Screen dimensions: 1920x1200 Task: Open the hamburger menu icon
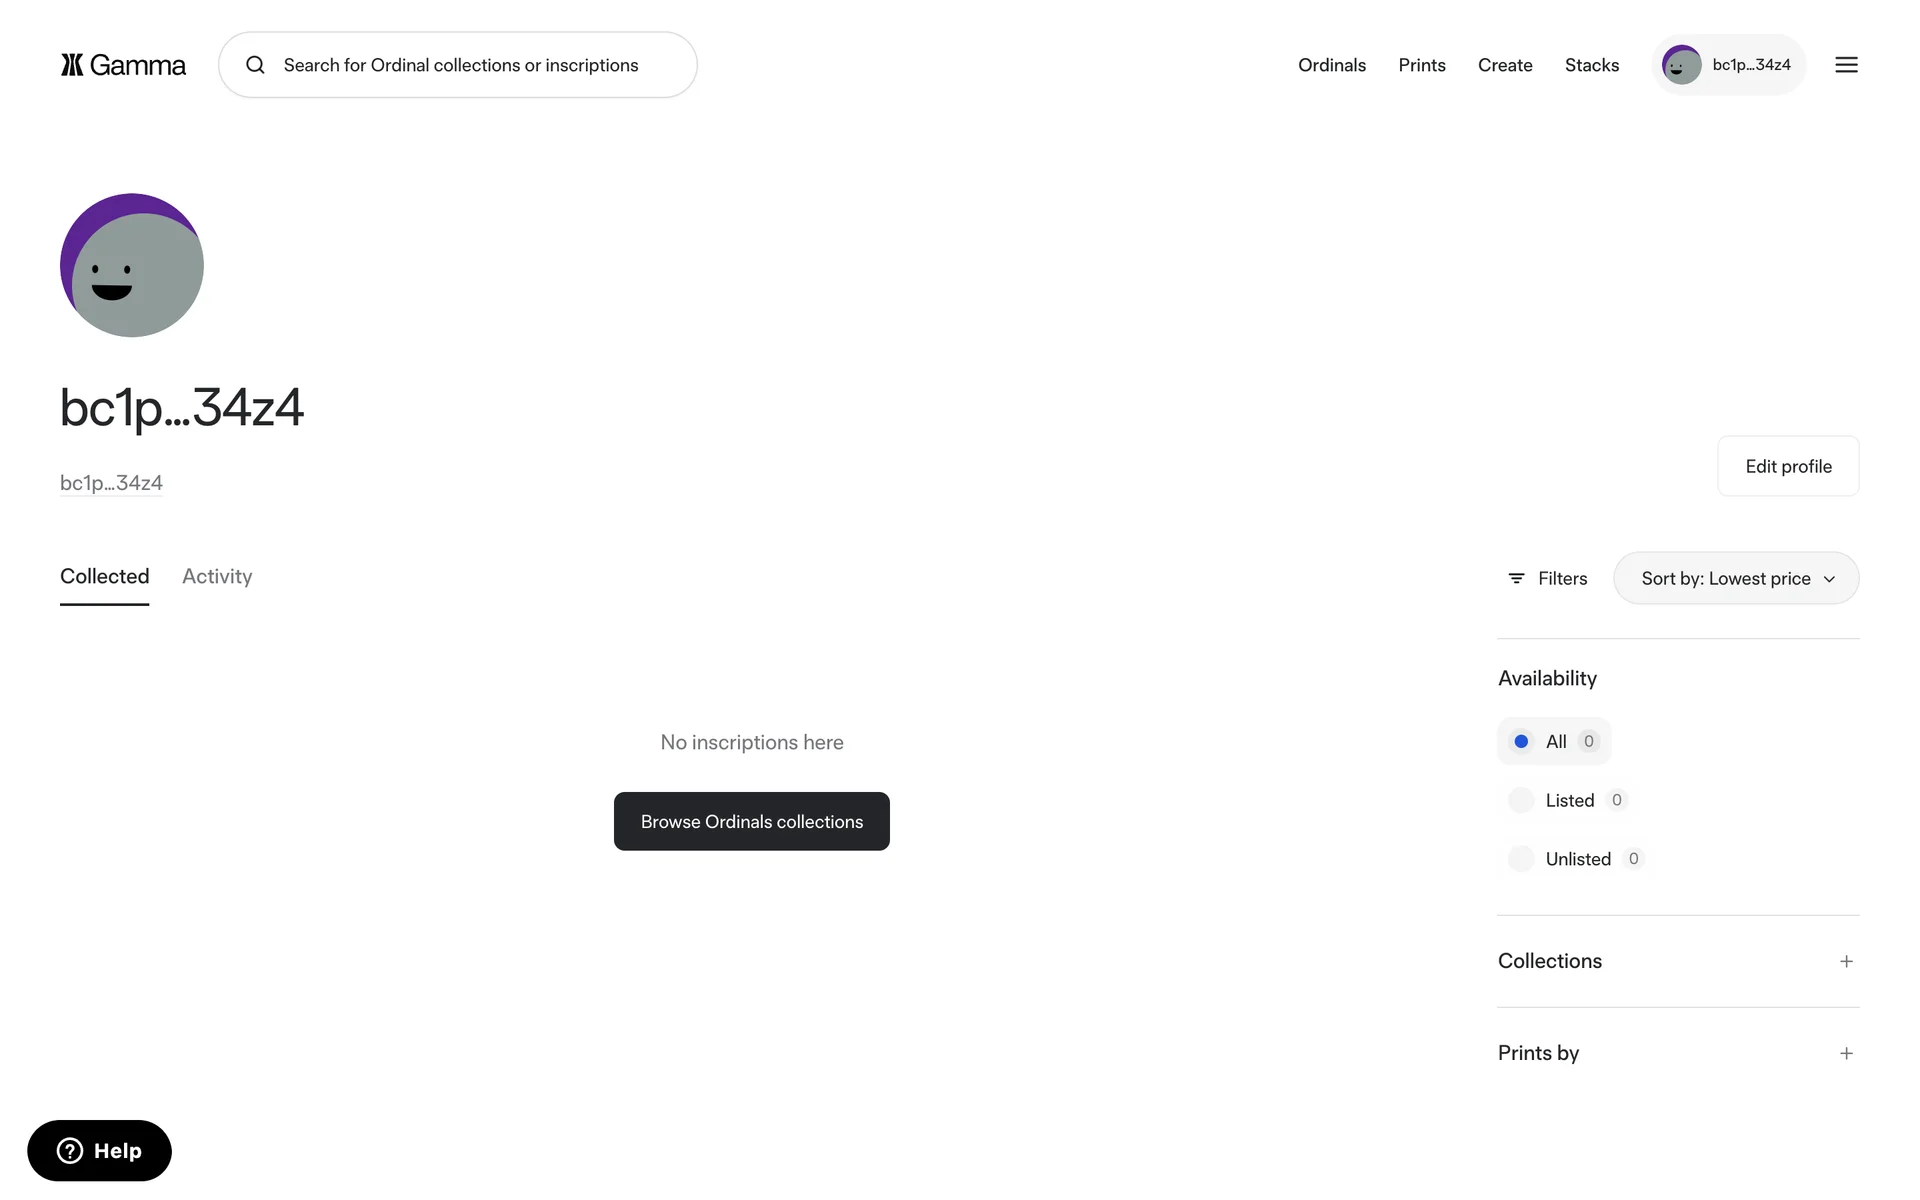point(1846,65)
